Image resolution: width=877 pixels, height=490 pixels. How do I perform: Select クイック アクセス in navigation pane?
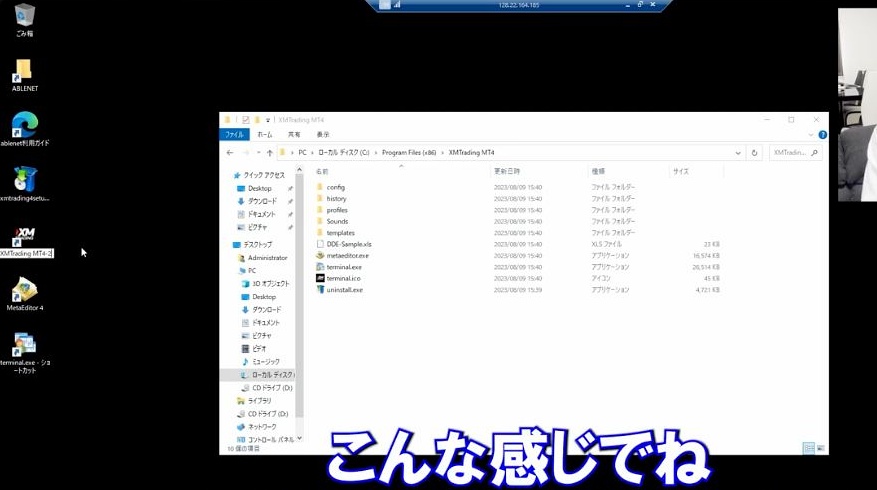pos(263,175)
